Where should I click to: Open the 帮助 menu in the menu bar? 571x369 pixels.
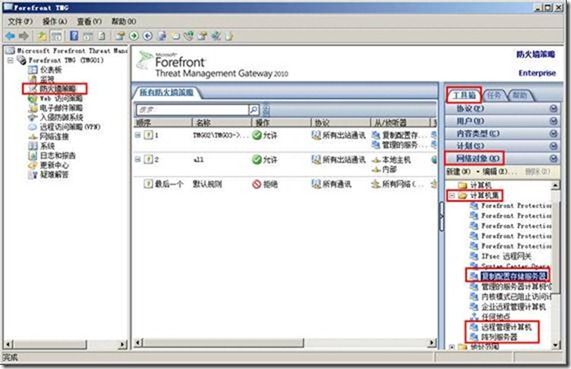[x=123, y=21]
